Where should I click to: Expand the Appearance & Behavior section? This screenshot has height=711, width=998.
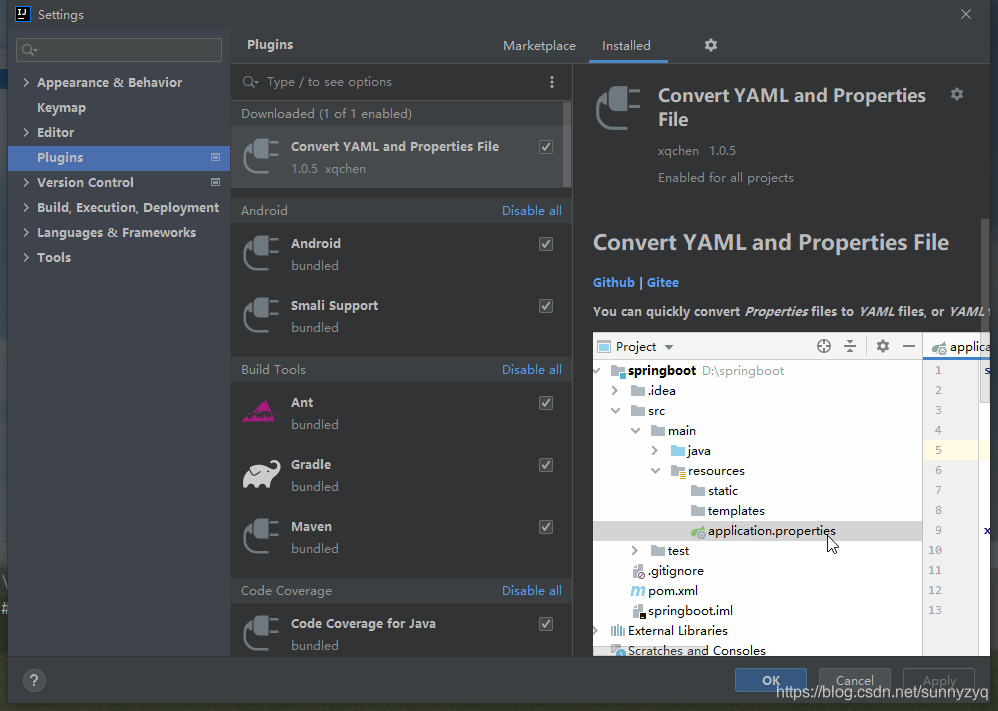coord(26,83)
